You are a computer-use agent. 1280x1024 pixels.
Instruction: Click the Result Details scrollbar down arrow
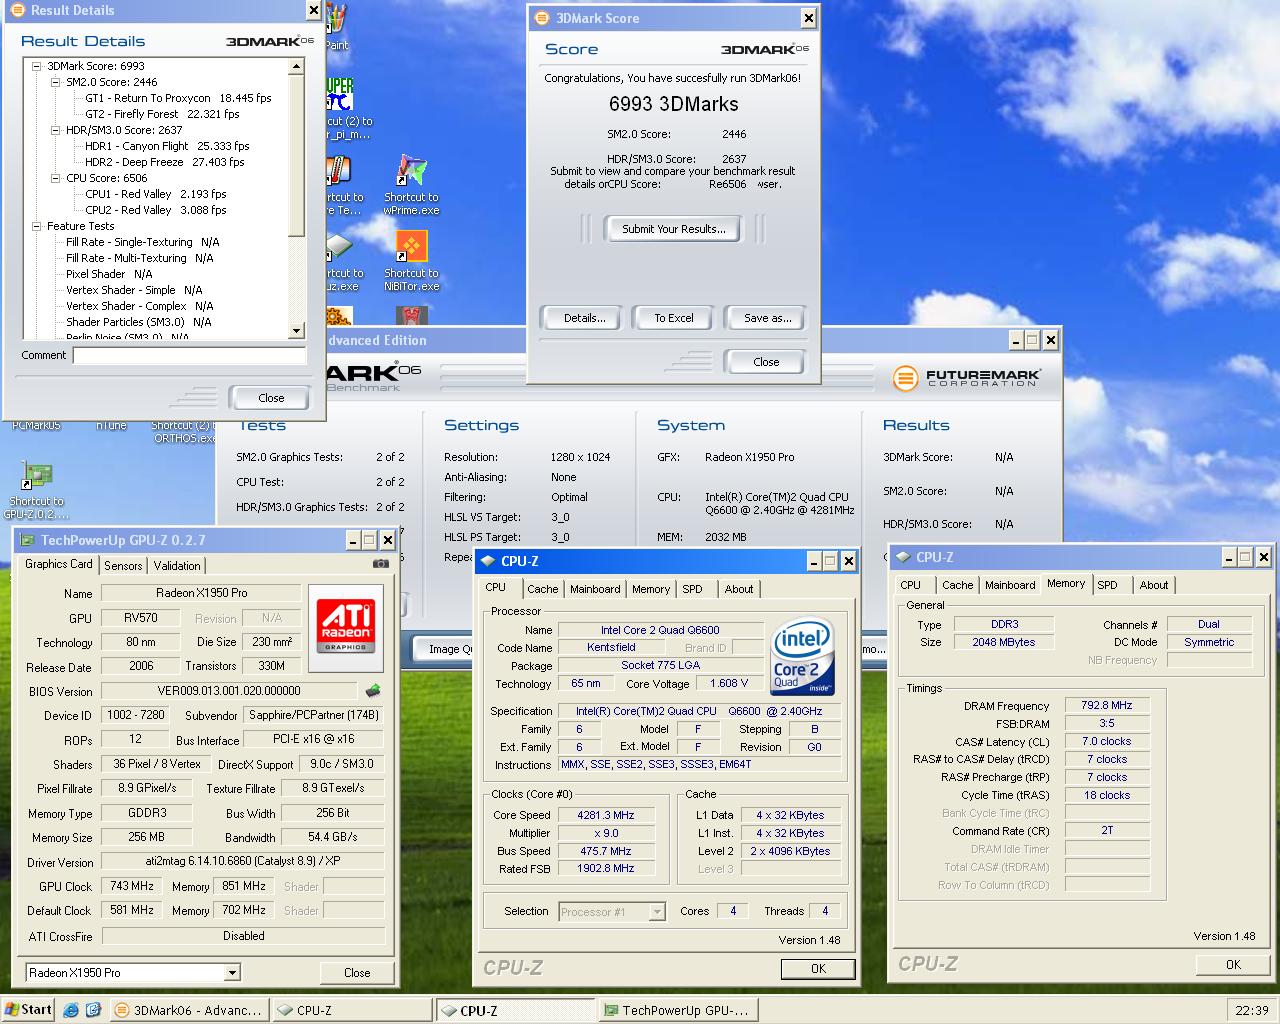click(296, 330)
